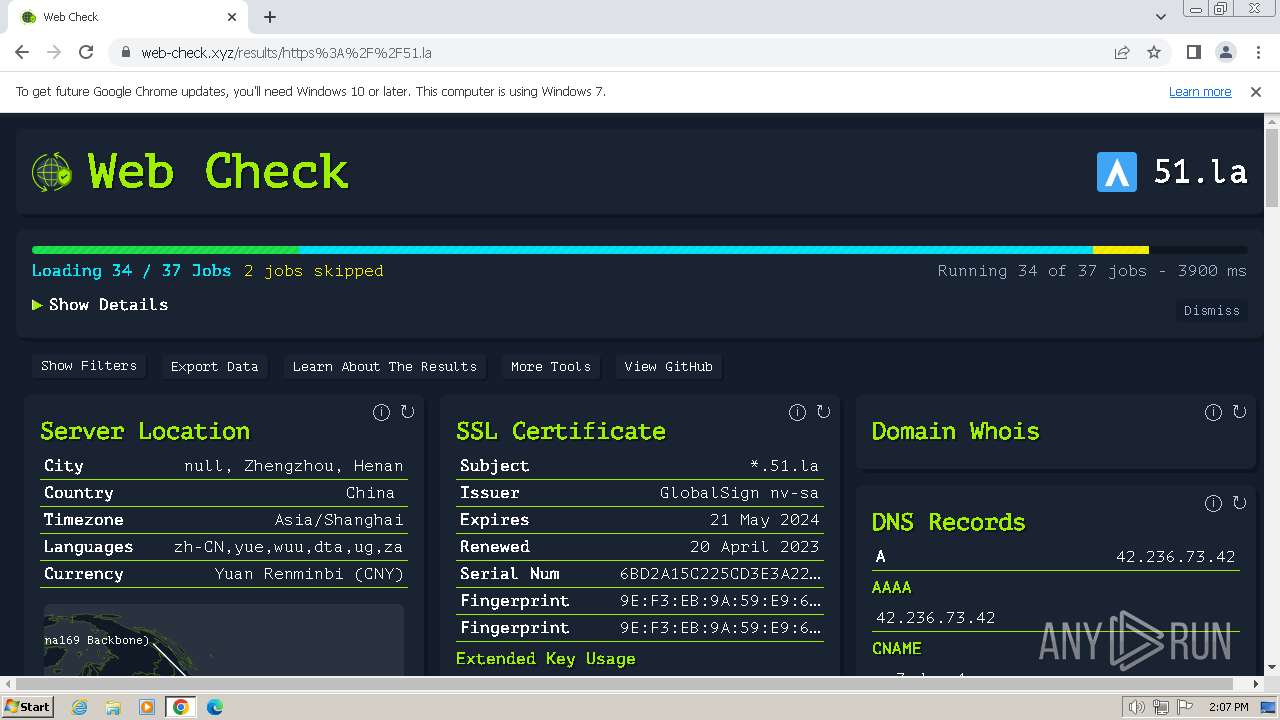Open info for the Domain Whois card
This screenshot has width=1280, height=720.
tap(1213, 412)
